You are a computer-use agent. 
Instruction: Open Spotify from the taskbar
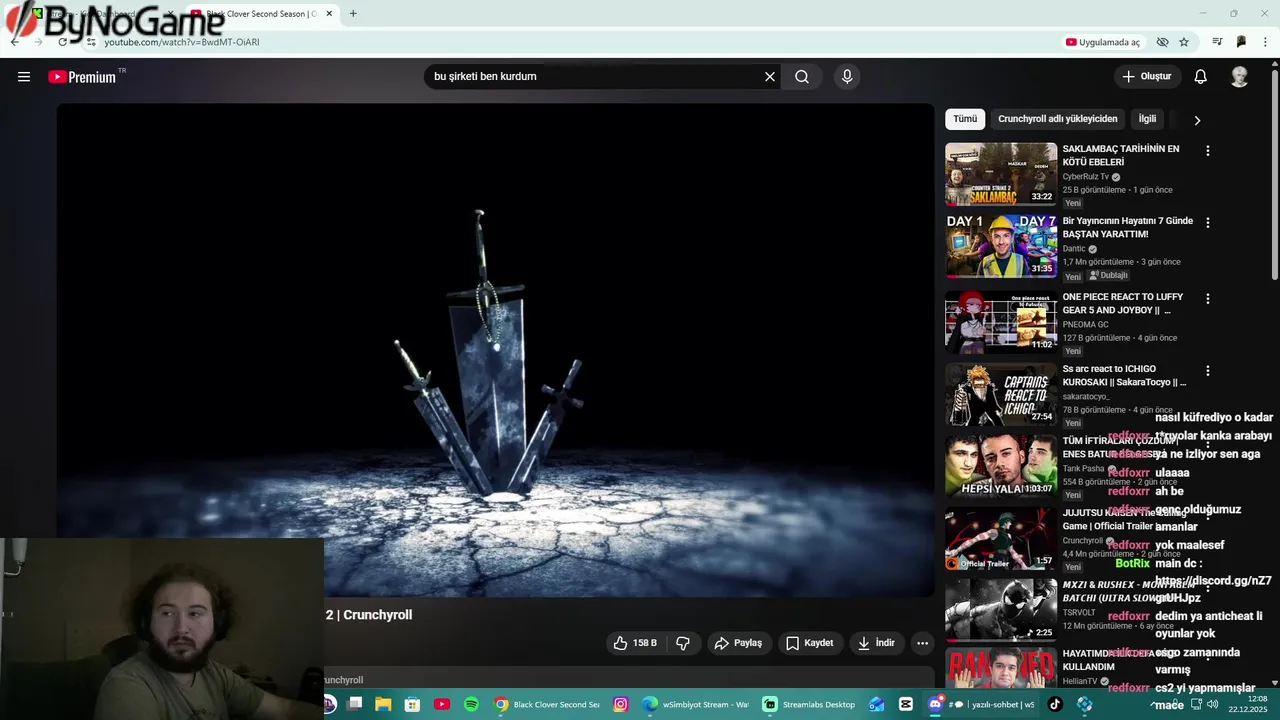[x=471, y=704]
